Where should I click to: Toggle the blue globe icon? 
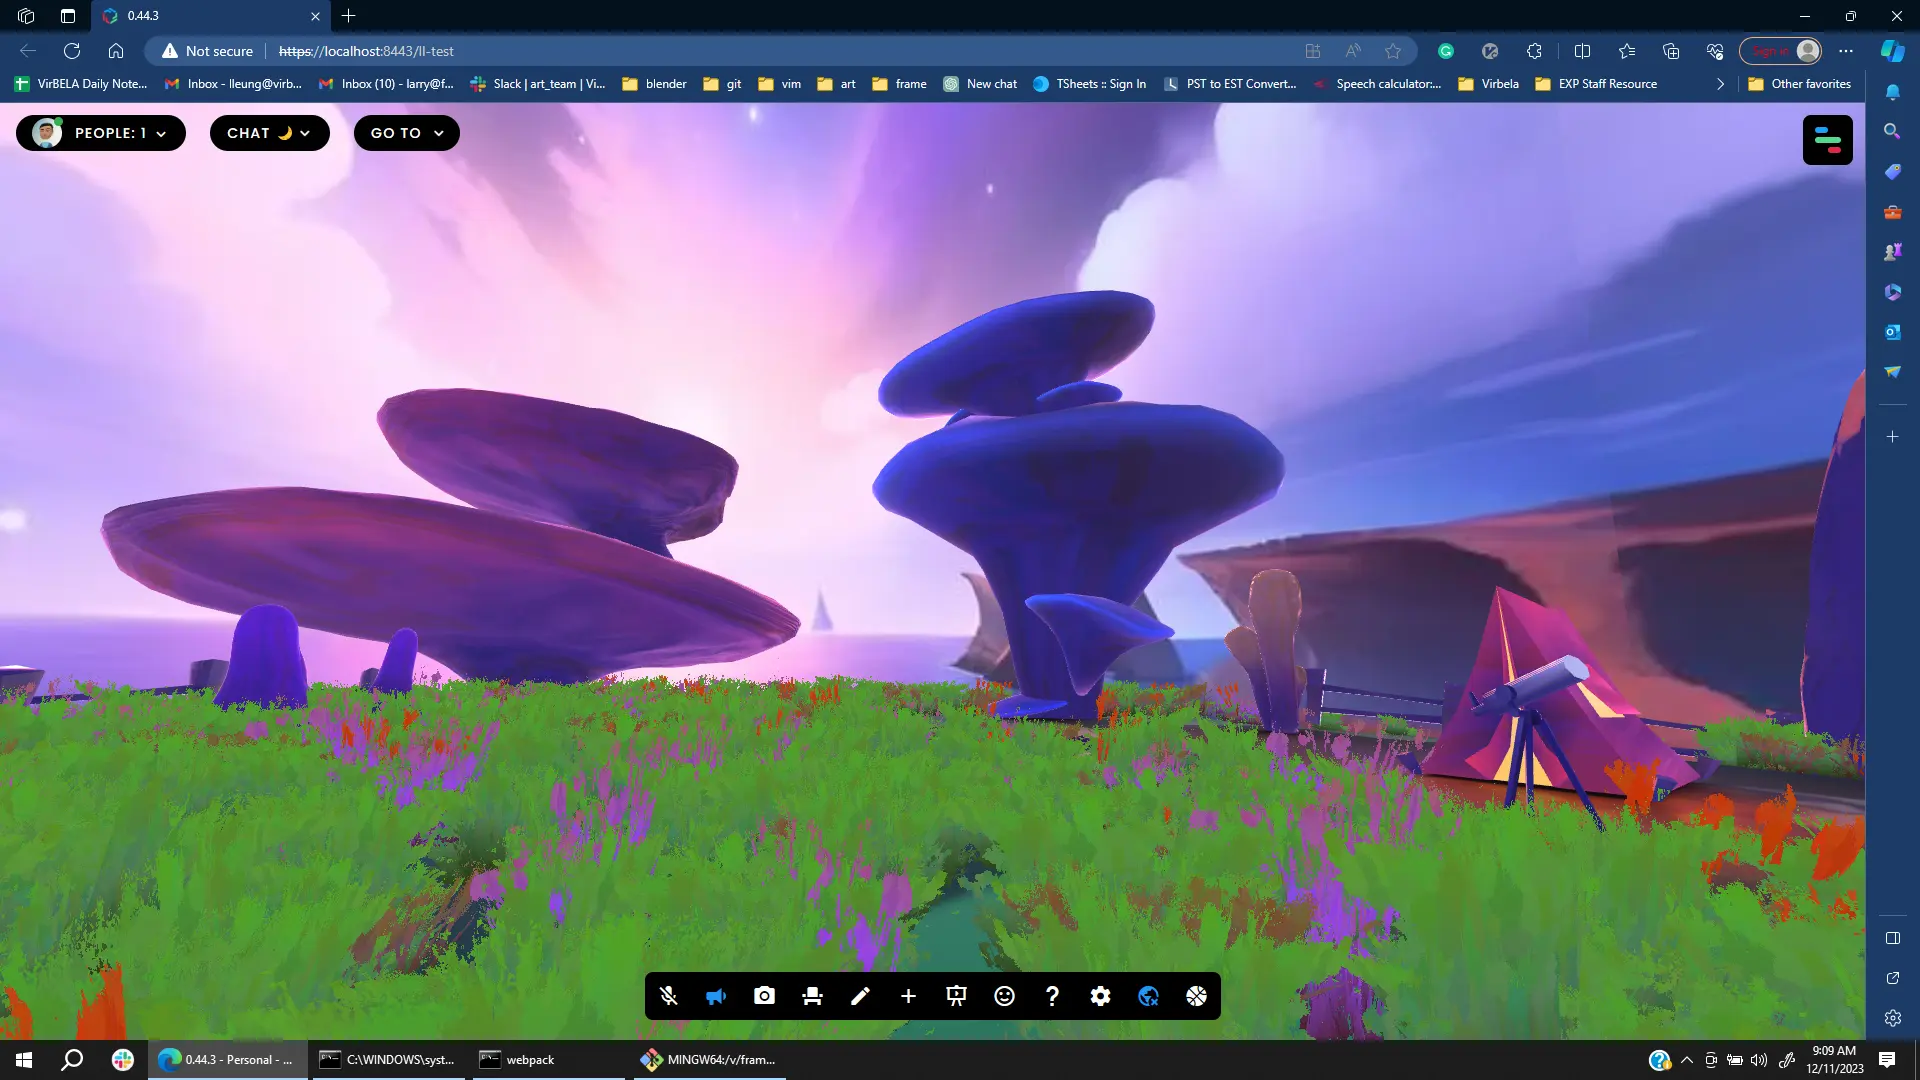pos(1148,996)
